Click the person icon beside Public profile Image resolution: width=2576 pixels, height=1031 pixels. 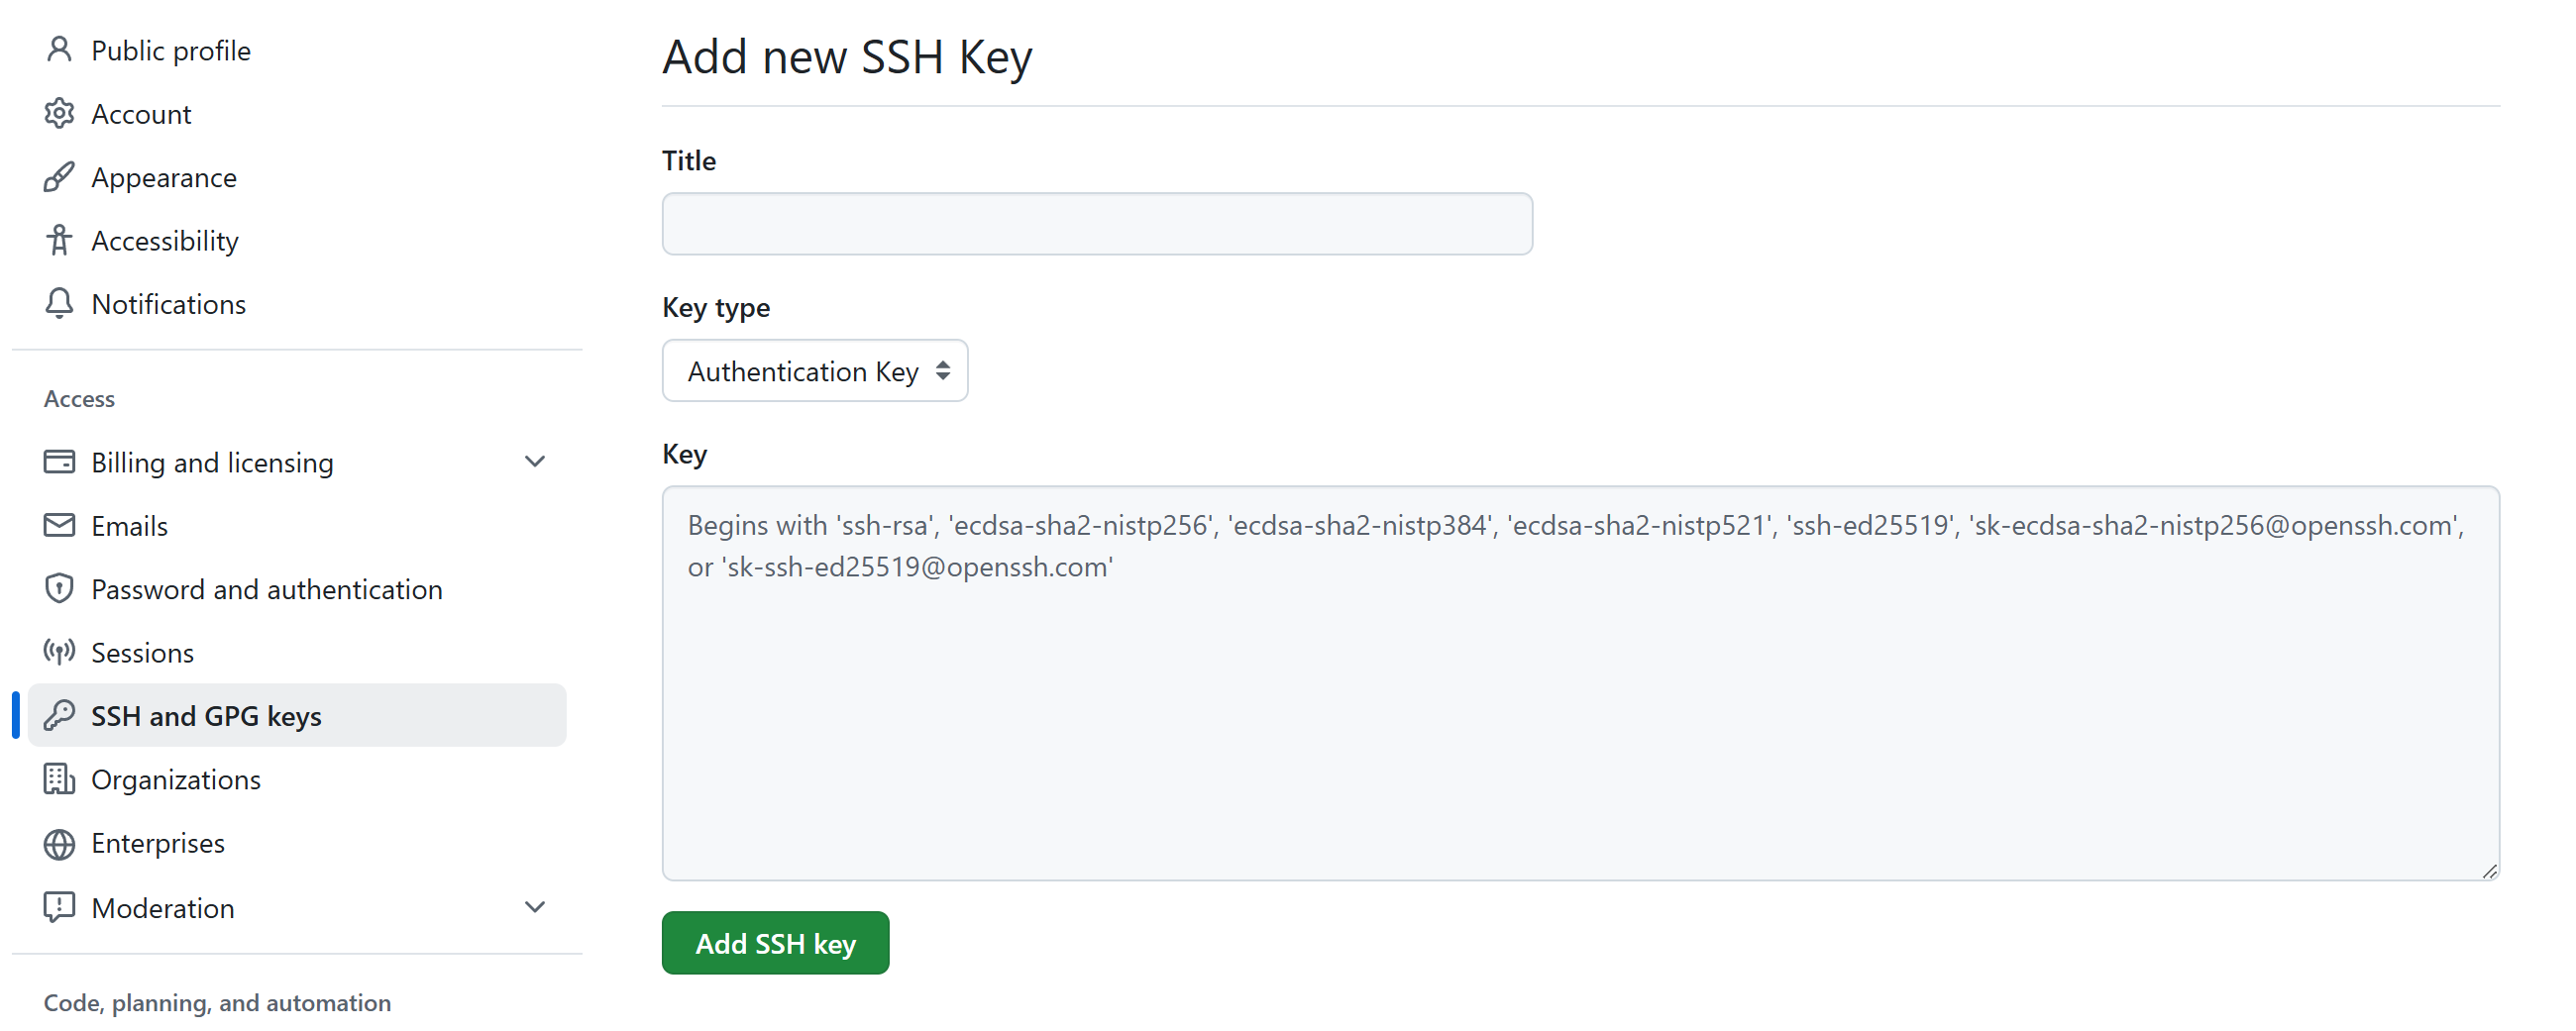click(59, 49)
